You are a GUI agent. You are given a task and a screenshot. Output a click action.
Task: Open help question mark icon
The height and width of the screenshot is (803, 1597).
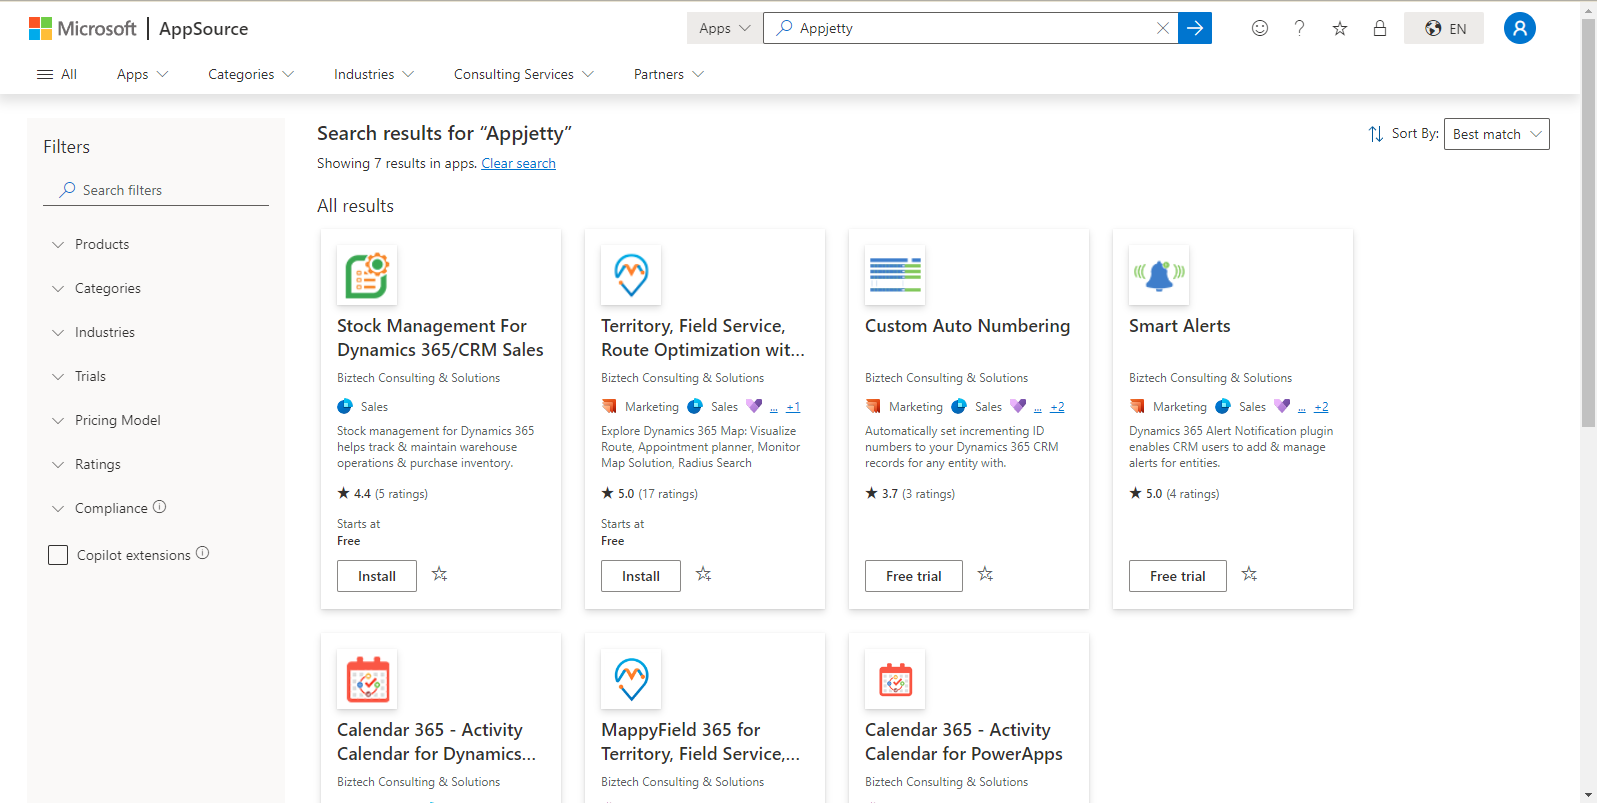[1299, 28]
